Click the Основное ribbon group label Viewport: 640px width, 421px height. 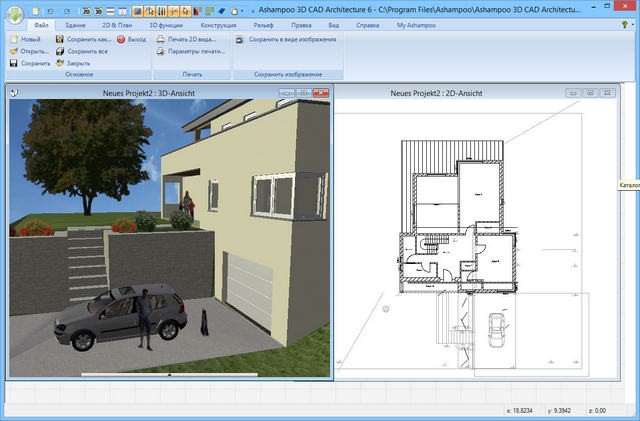[x=79, y=75]
